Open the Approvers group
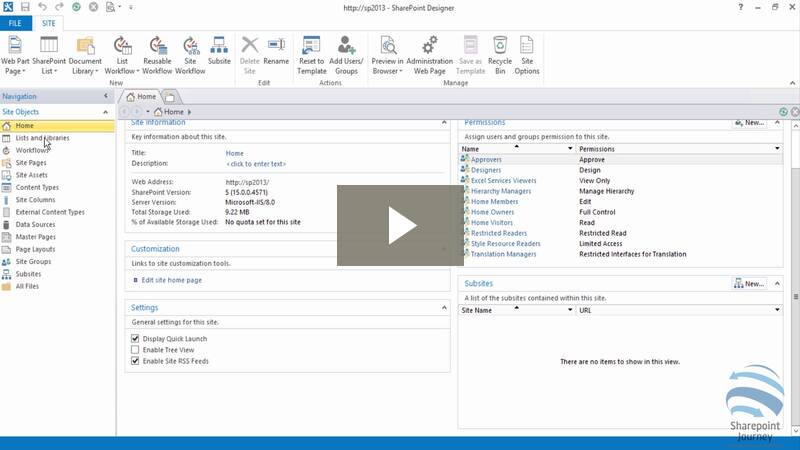Screen dimensions: 800x450 (486, 159)
